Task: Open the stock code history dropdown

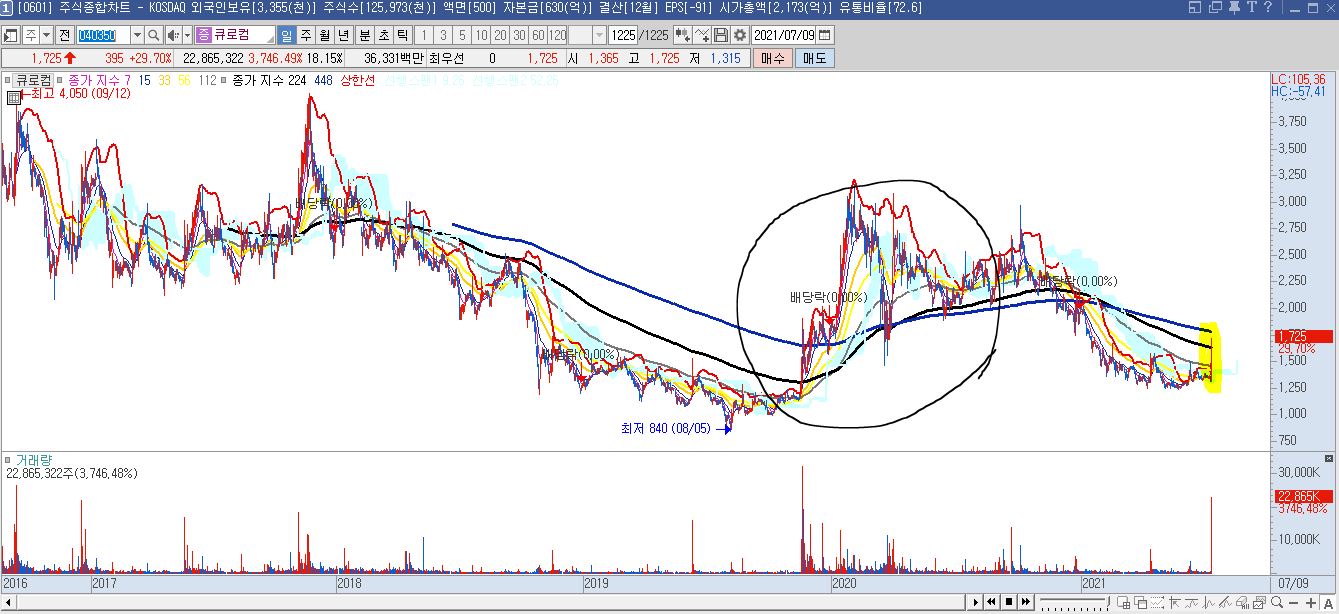Action: [137, 35]
